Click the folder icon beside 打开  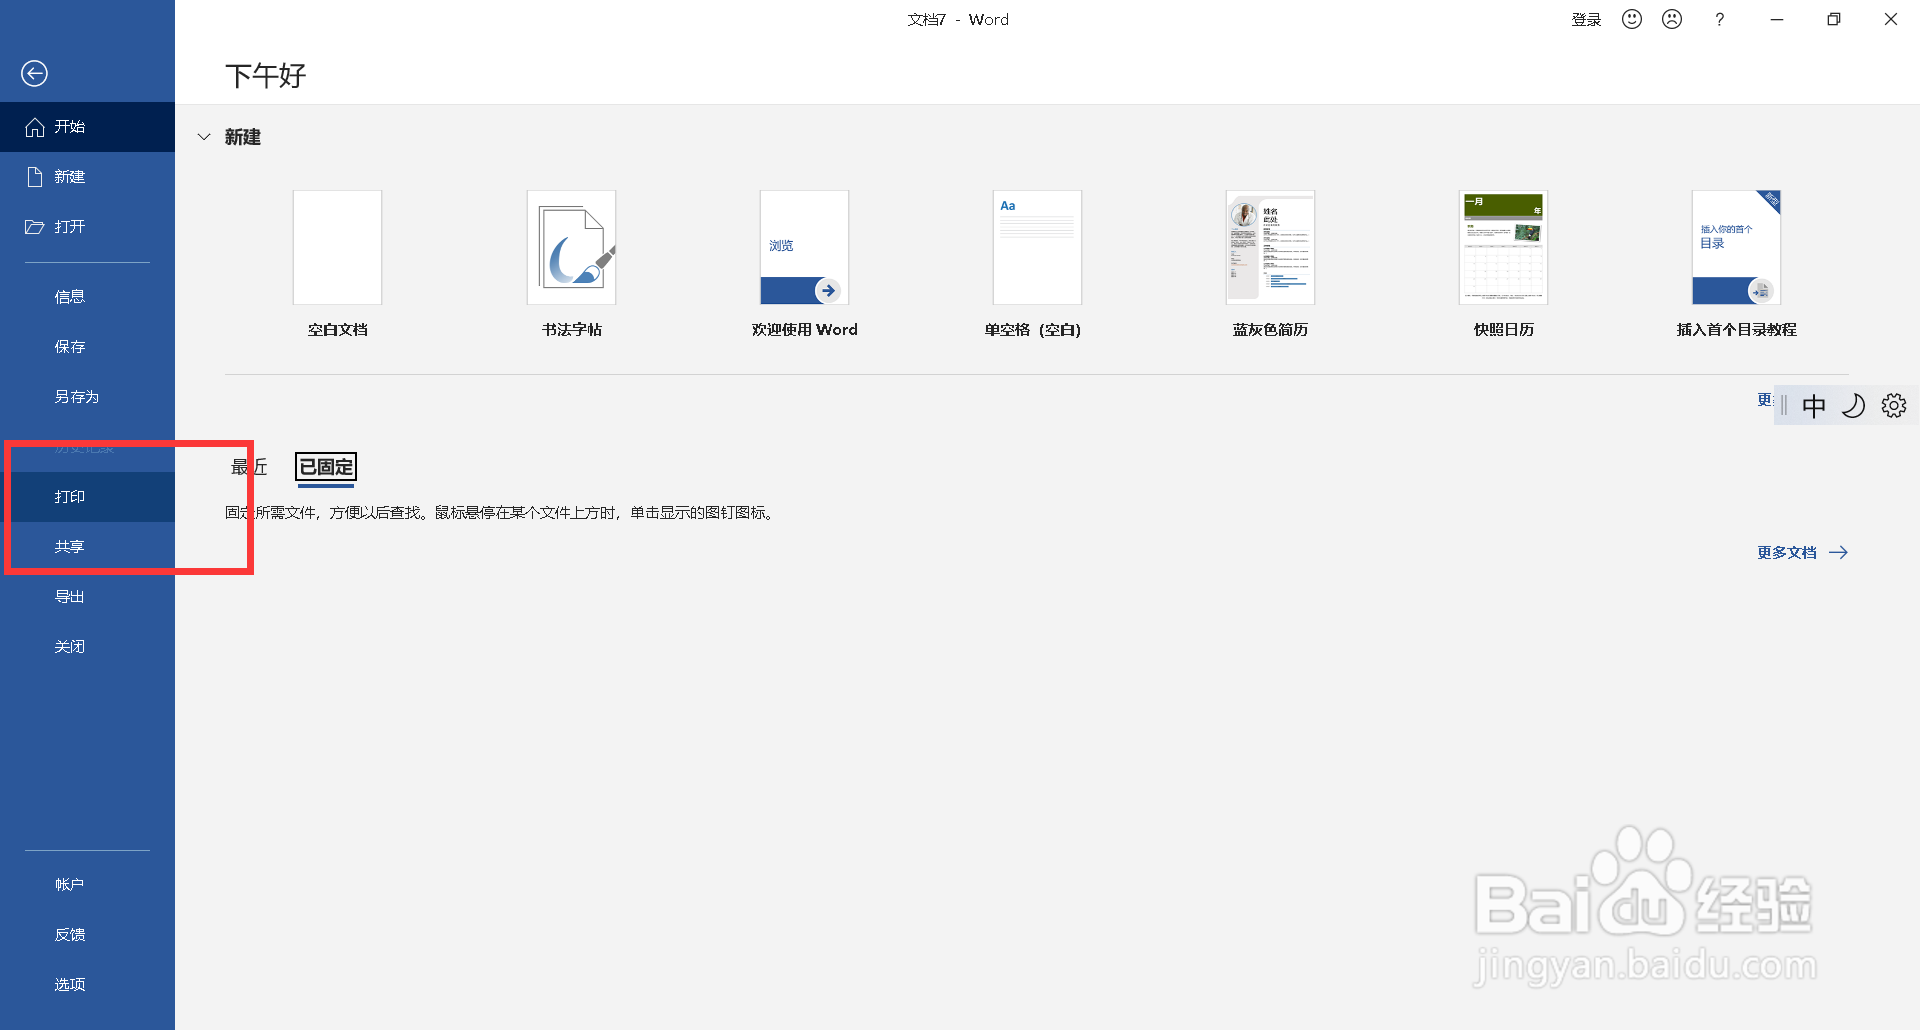pos(35,227)
